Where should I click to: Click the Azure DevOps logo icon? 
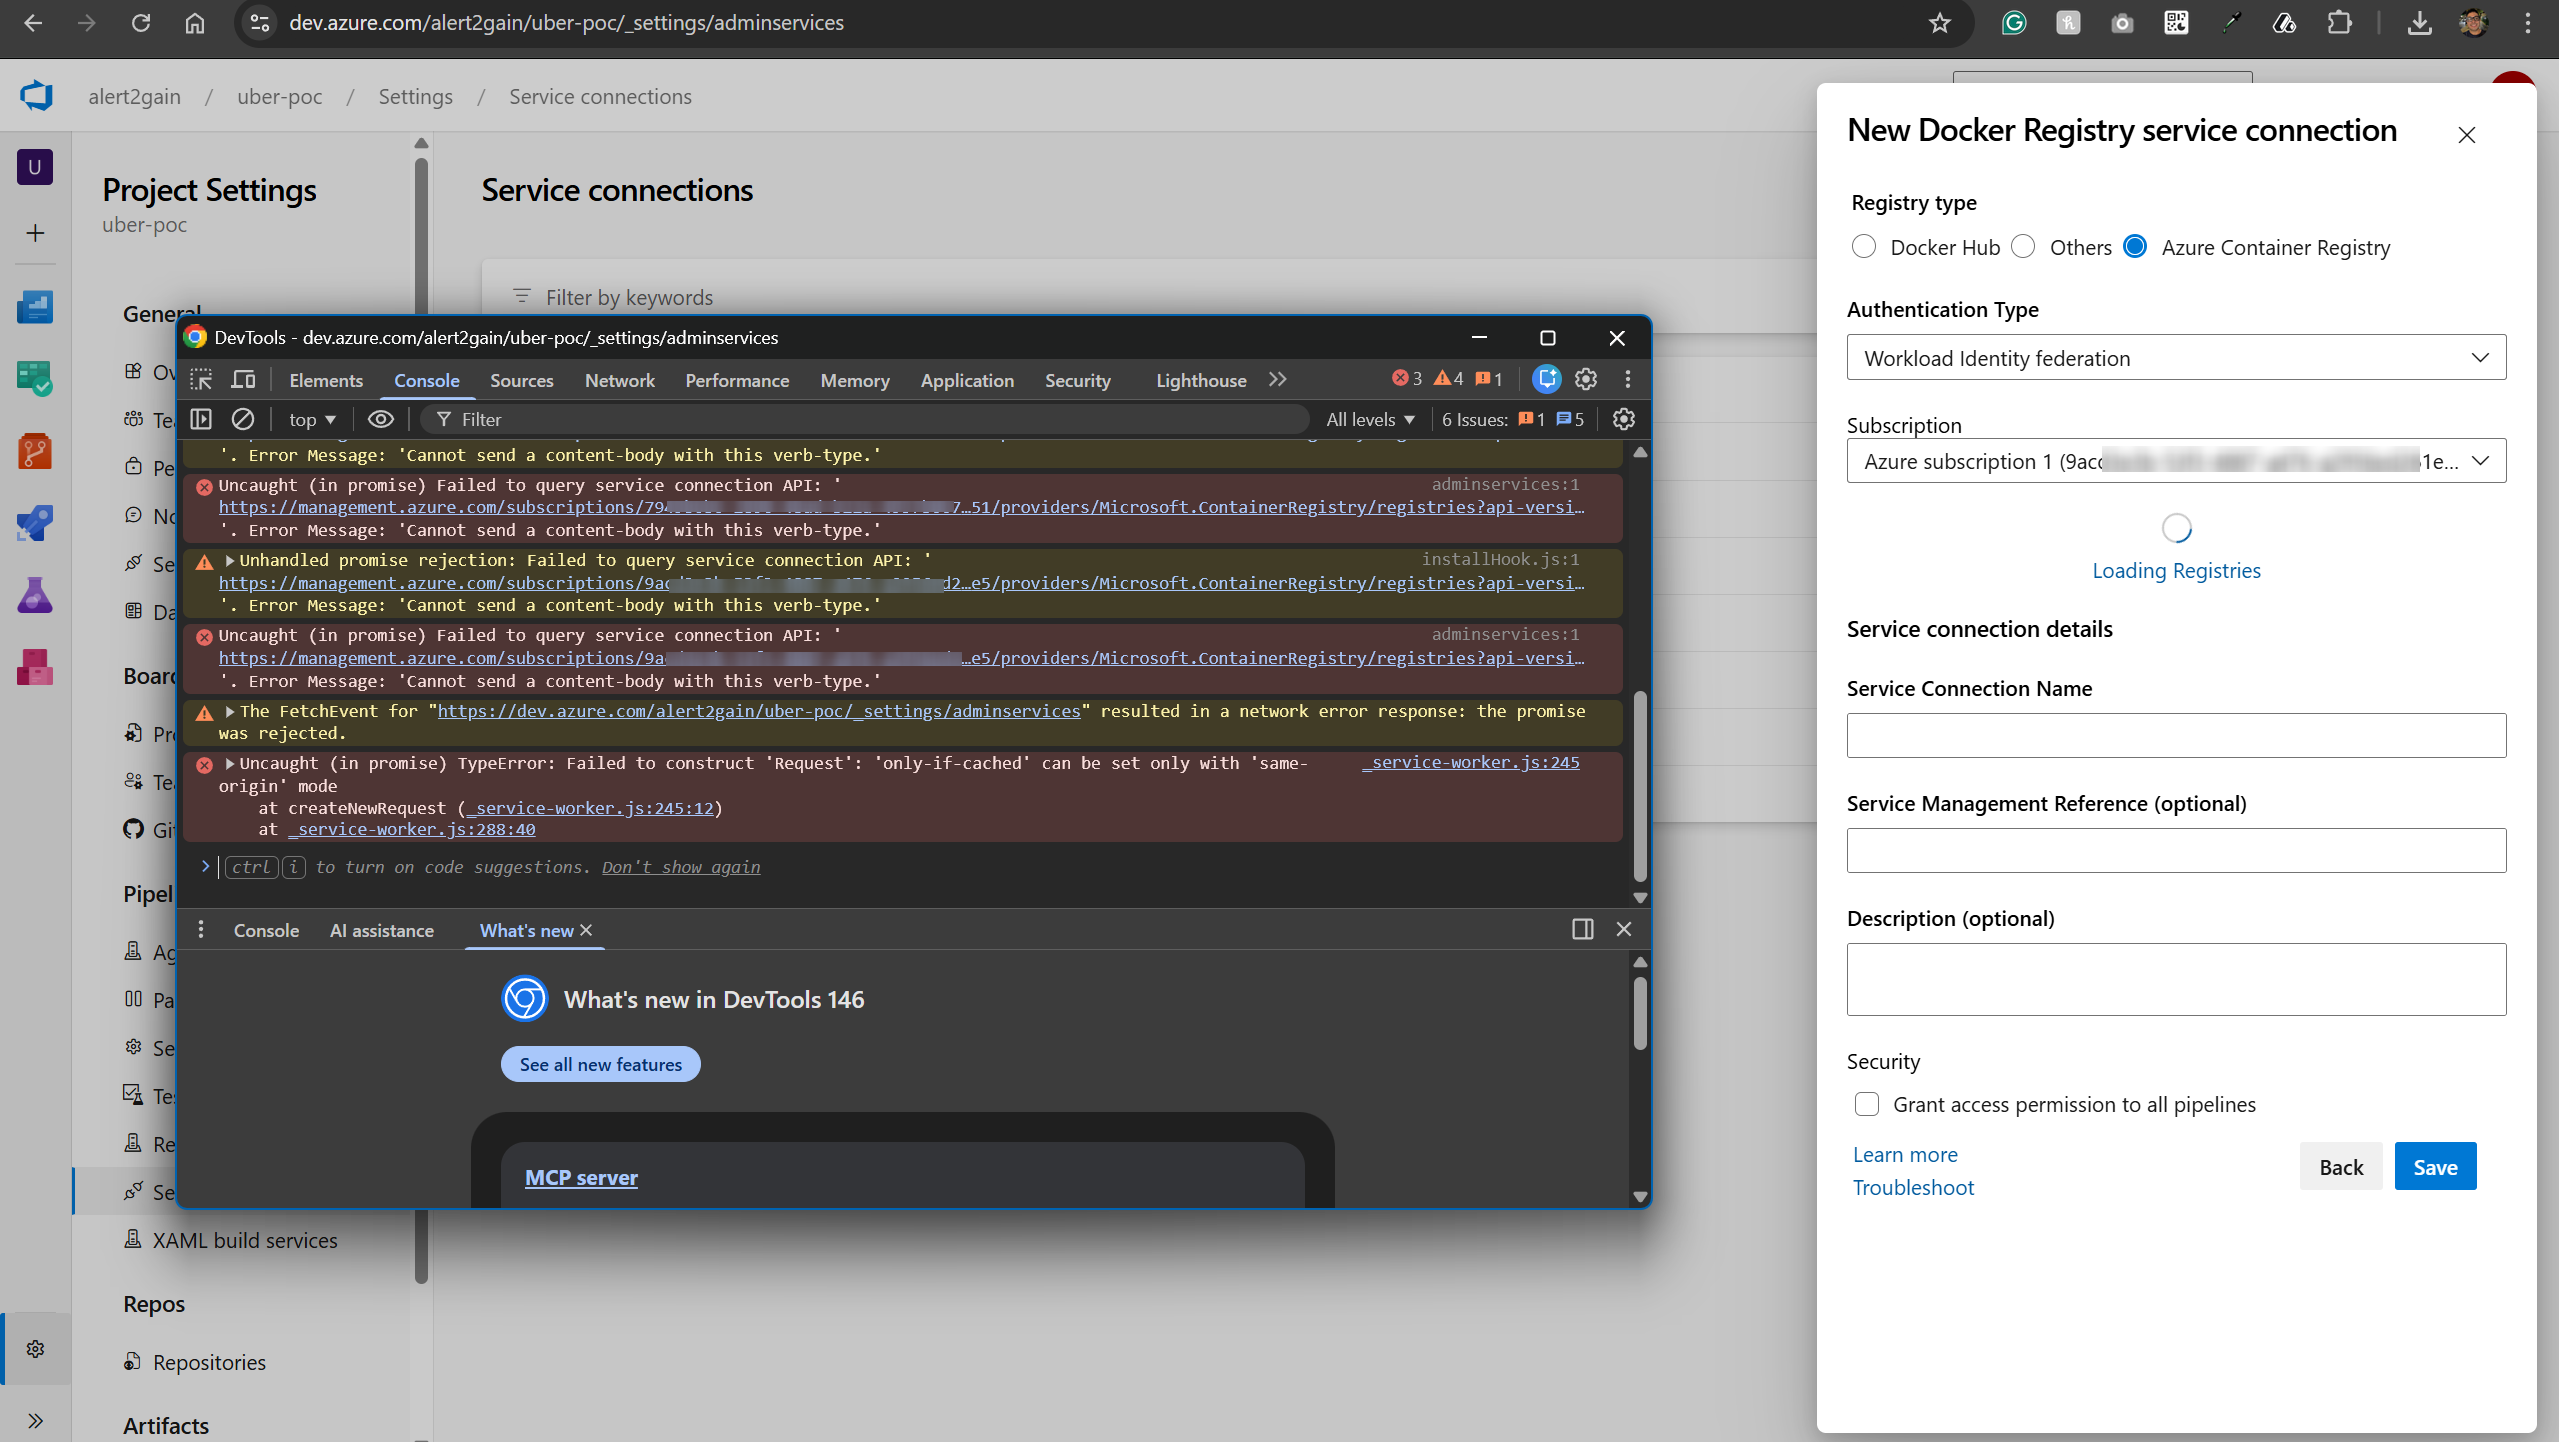click(x=36, y=96)
